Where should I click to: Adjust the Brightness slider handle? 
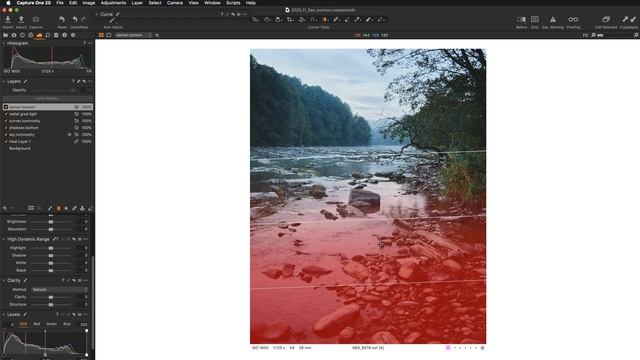[x=51, y=222]
